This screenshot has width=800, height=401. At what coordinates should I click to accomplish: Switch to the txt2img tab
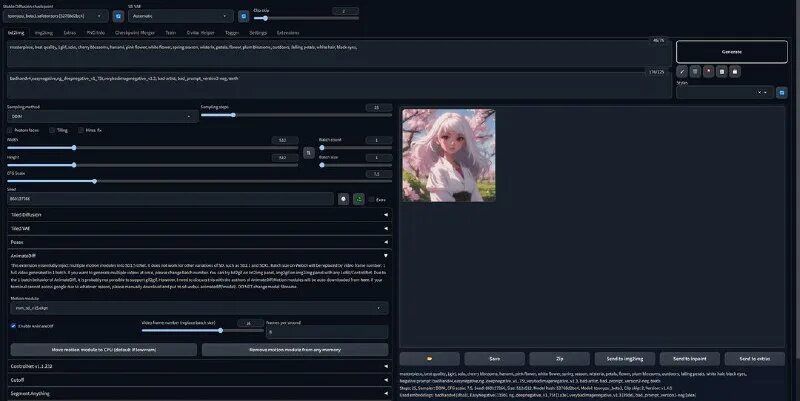16,33
